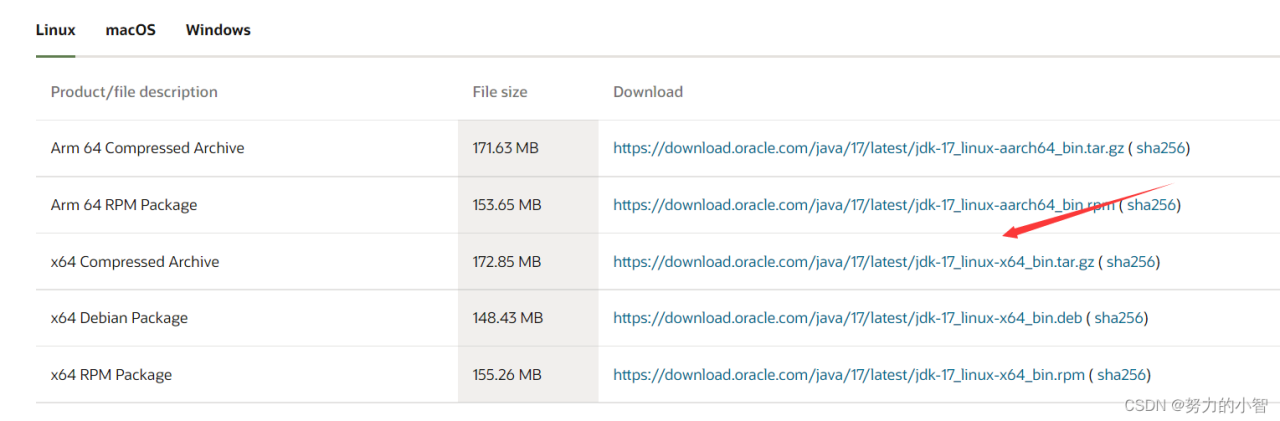Screen dimensions: 1280x421
Task: Download the linux-x64 deb package link
Action: point(847,318)
